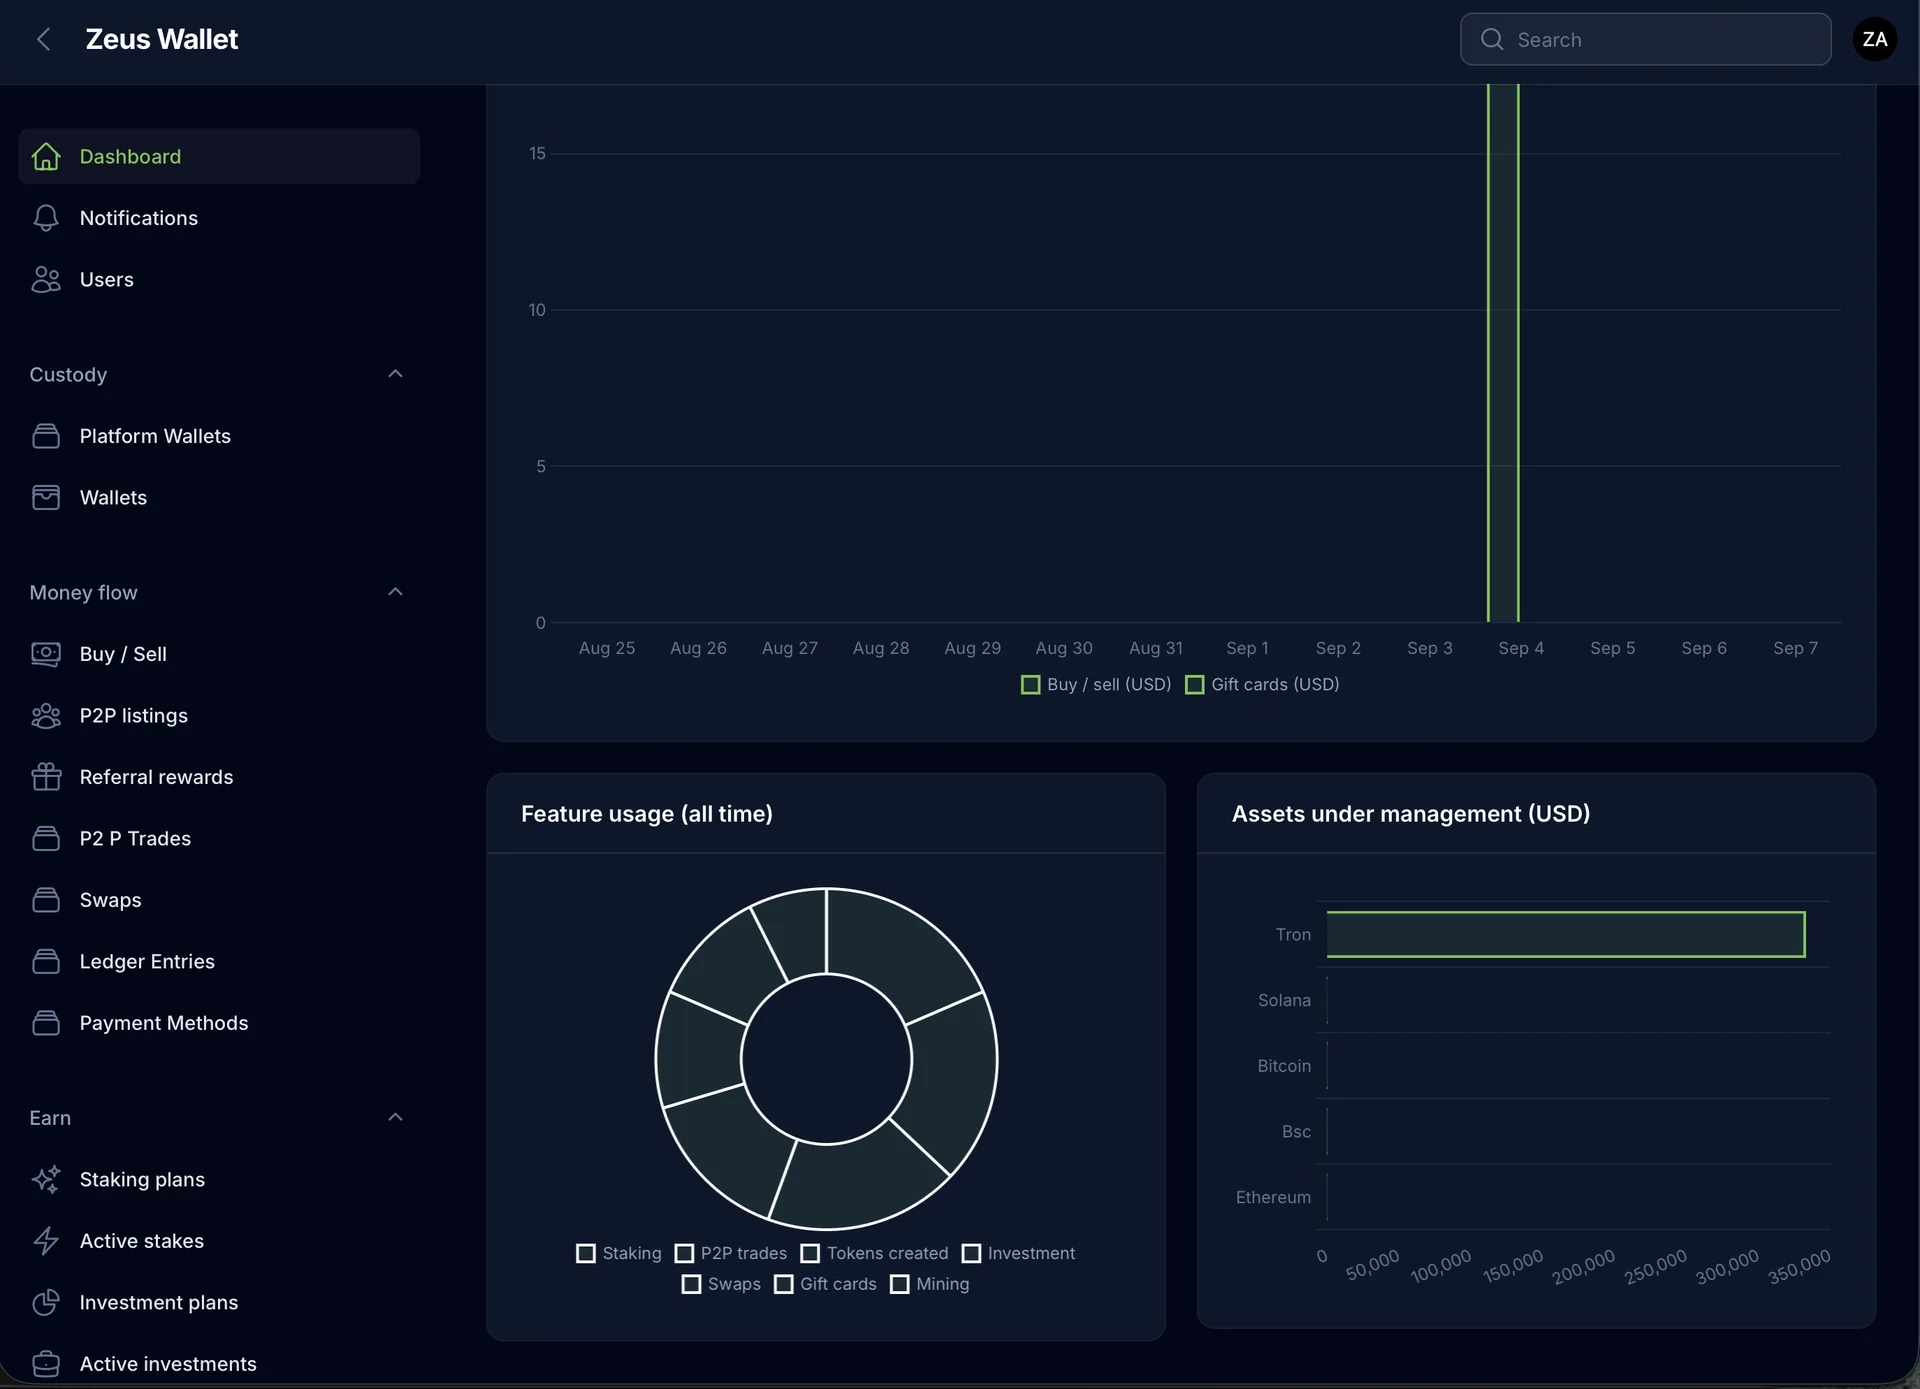Click the P2P listings group icon

(46, 715)
